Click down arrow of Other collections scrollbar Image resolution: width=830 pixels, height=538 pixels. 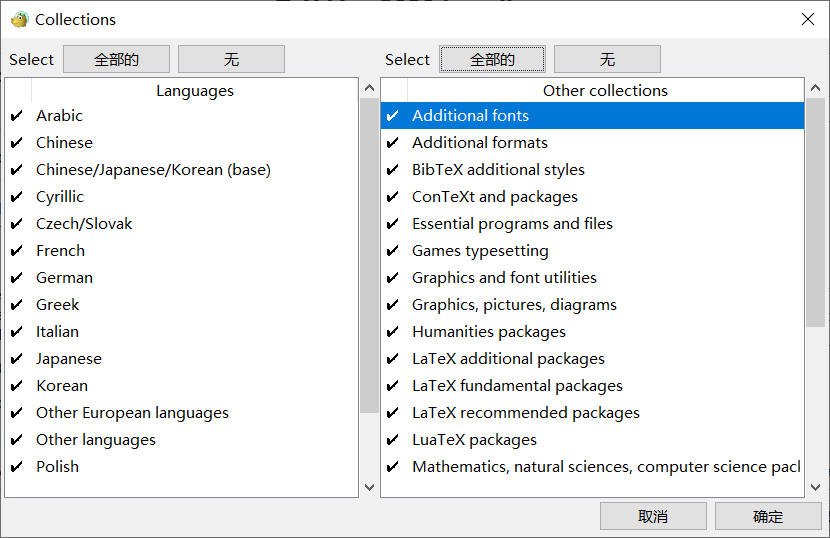[816, 487]
